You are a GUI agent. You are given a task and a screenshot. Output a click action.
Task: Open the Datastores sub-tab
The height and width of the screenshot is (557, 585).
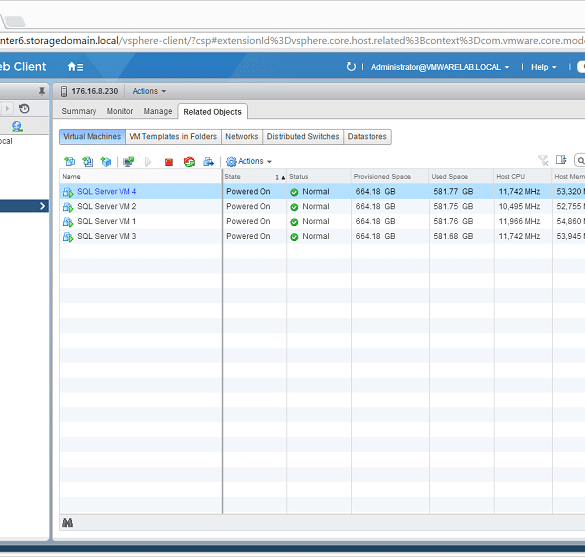367,137
